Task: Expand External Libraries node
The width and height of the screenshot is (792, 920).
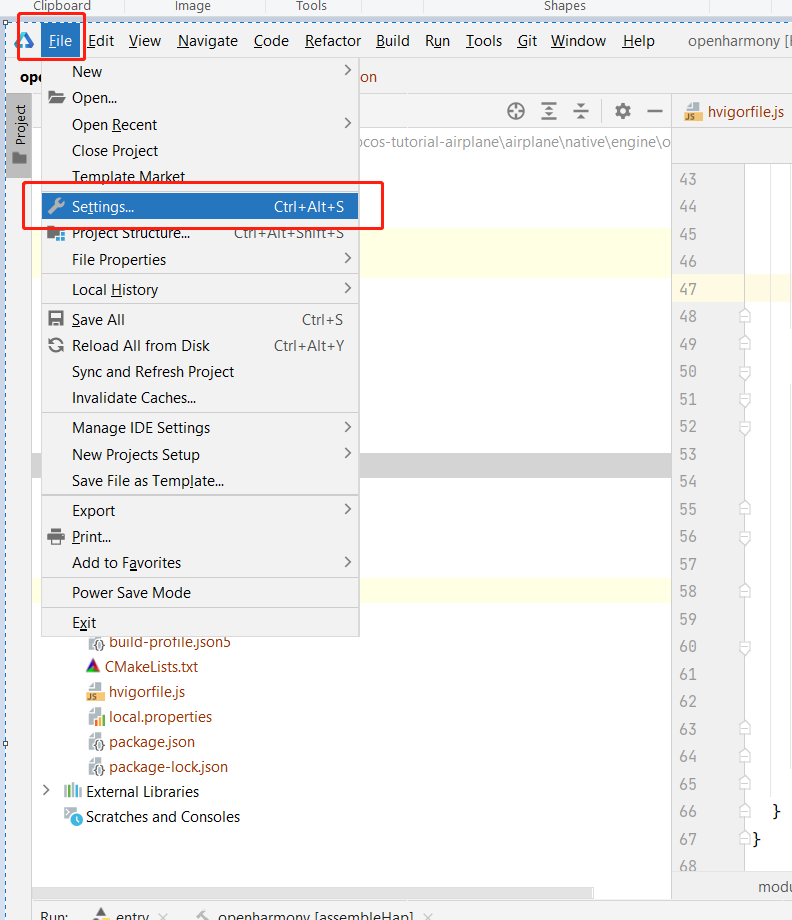Action: pyautogui.click(x=46, y=791)
